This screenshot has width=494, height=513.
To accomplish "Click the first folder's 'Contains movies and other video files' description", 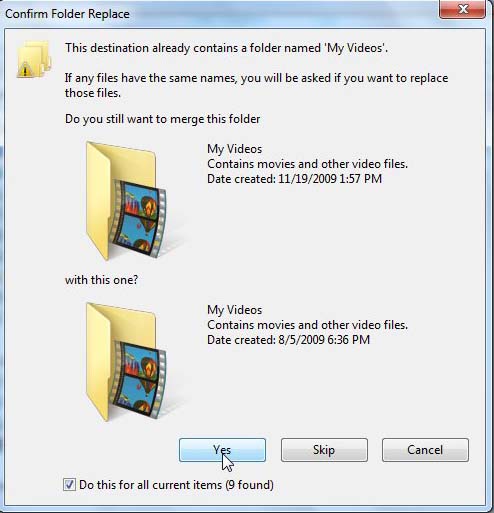I will tap(307, 164).
